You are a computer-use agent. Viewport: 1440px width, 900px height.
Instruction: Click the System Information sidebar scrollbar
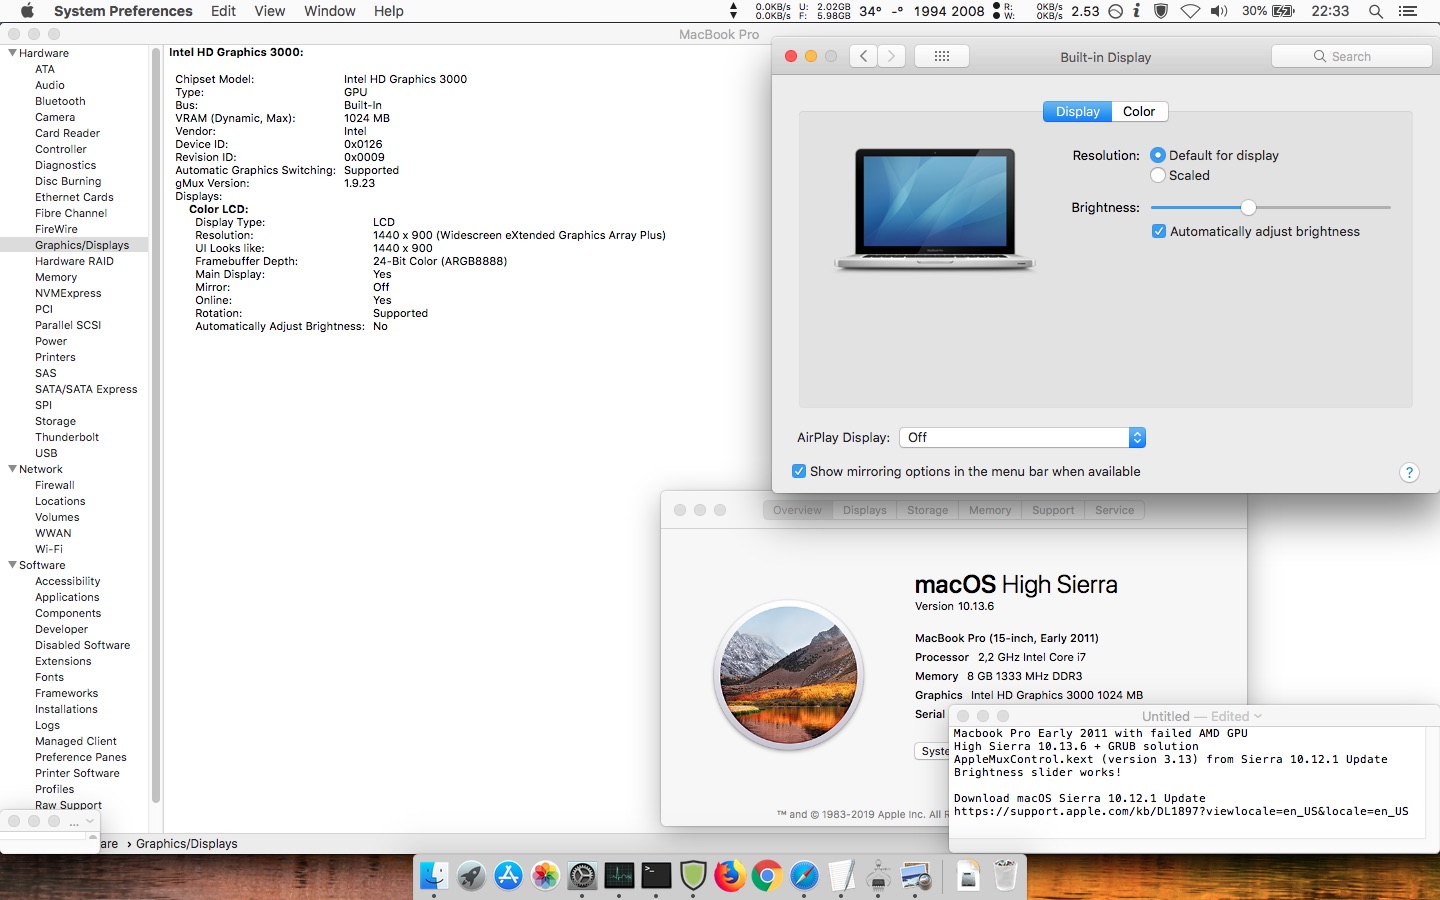[x=156, y=426]
